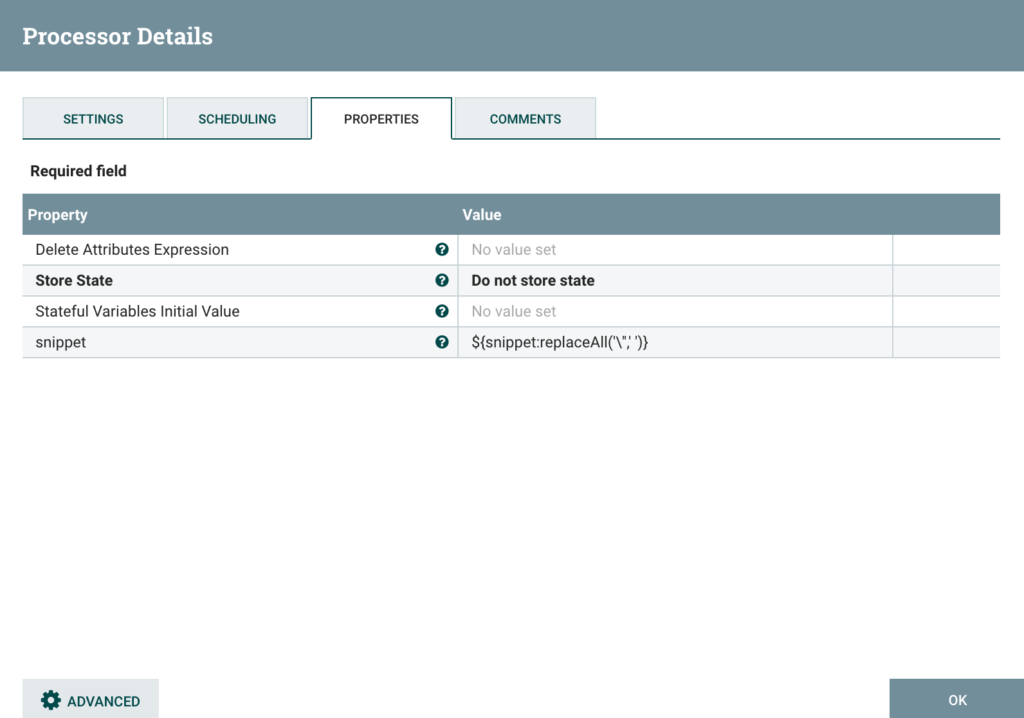The height and width of the screenshot is (718, 1024).
Task: View help for Stateful Variables Initial Value
Action: pyautogui.click(x=441, y=311)
